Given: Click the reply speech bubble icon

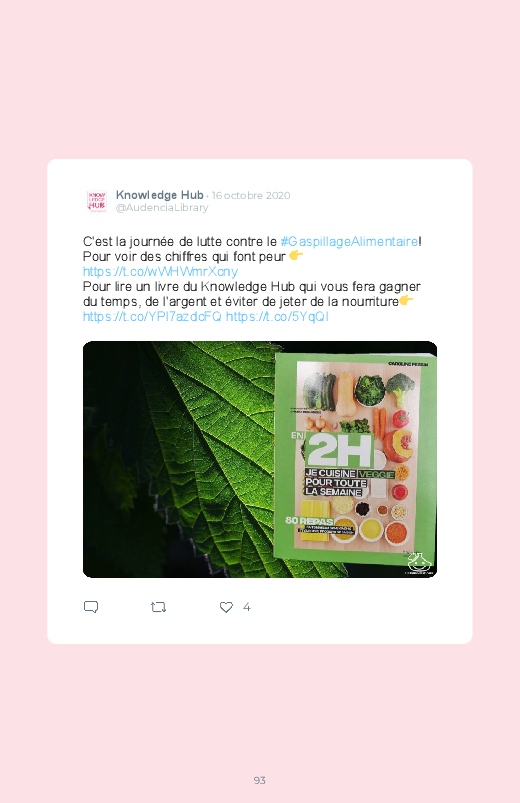Looking at the screenshot, I should point(91,607).
